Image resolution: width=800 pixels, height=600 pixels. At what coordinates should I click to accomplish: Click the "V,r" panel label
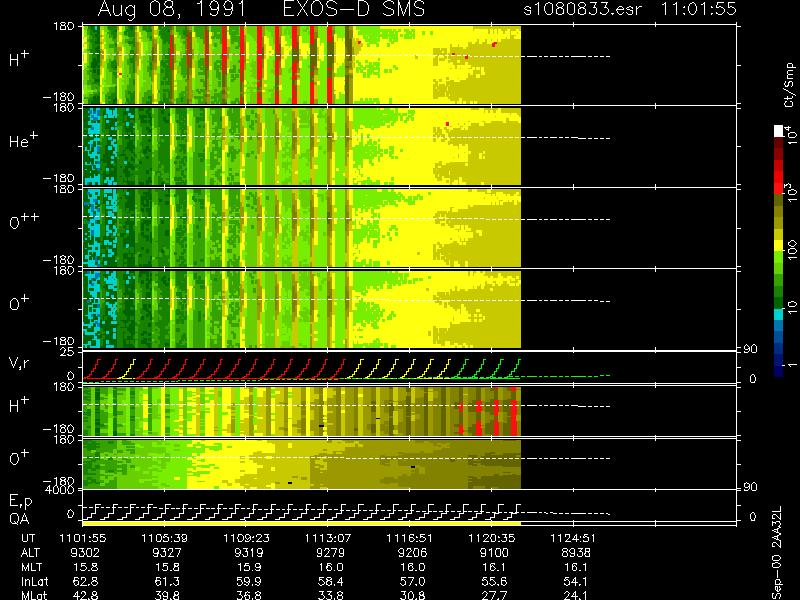19,363
